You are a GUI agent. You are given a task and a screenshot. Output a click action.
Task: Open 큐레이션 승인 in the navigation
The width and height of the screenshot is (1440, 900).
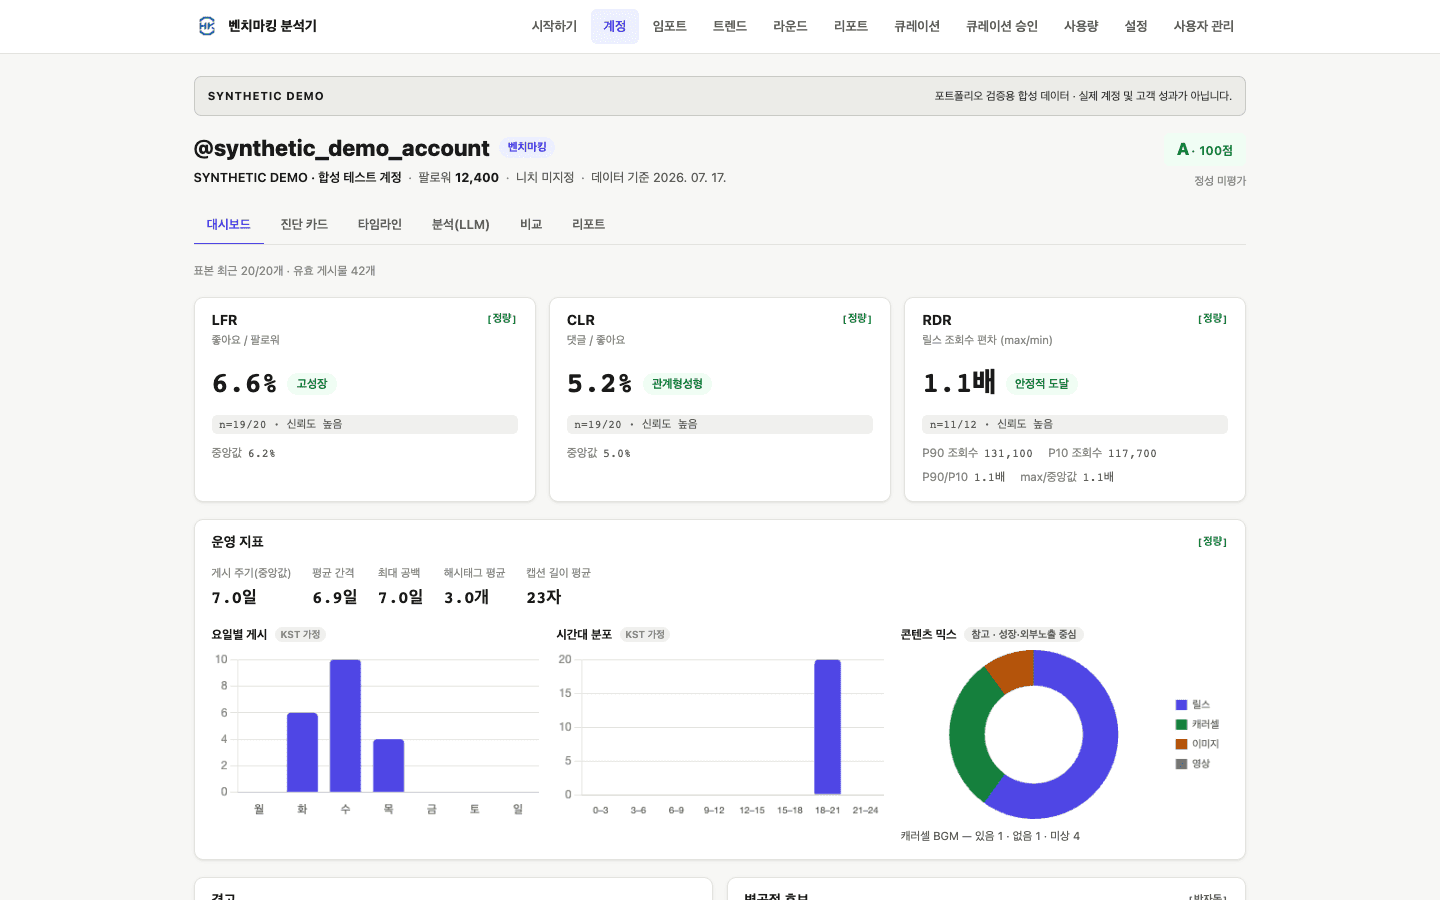pos(1002,26)
